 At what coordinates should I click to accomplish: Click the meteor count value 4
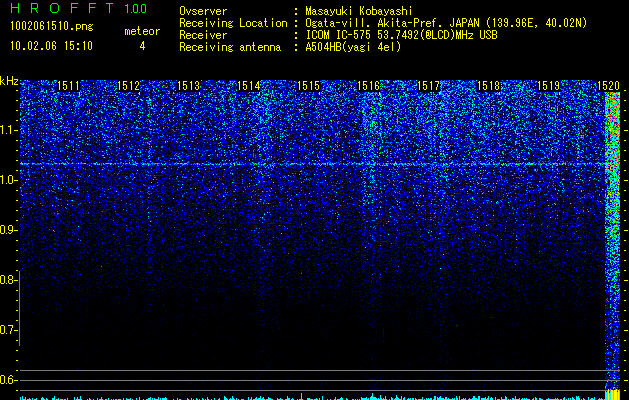142,46
